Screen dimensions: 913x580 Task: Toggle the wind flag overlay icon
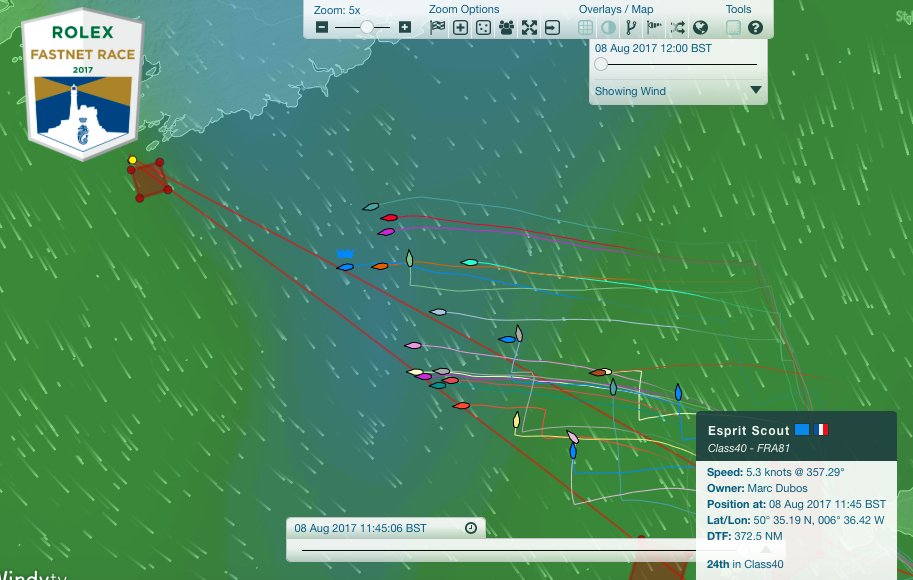coord(654,27)
